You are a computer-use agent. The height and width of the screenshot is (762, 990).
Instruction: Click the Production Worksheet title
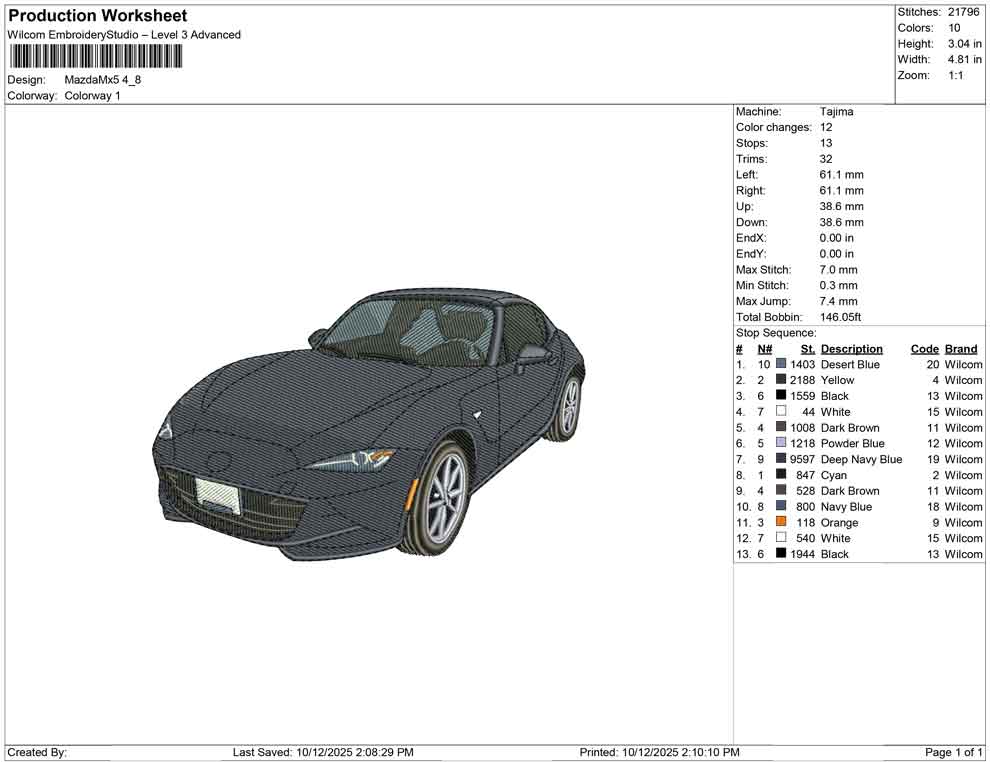[x=98, y=16]
